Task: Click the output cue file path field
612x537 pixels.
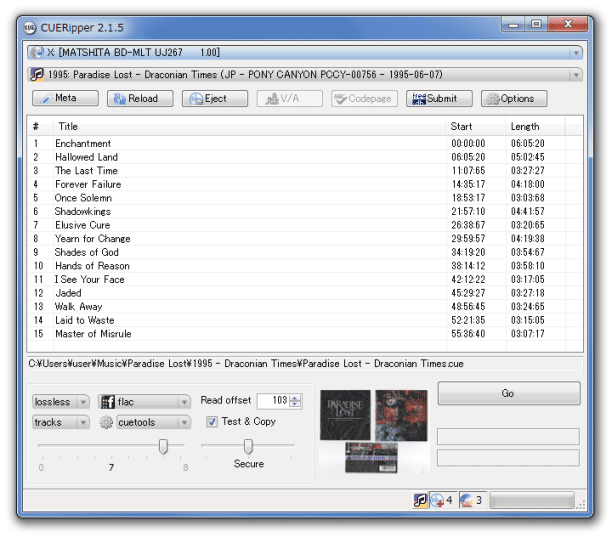Action: coord(304,364)
